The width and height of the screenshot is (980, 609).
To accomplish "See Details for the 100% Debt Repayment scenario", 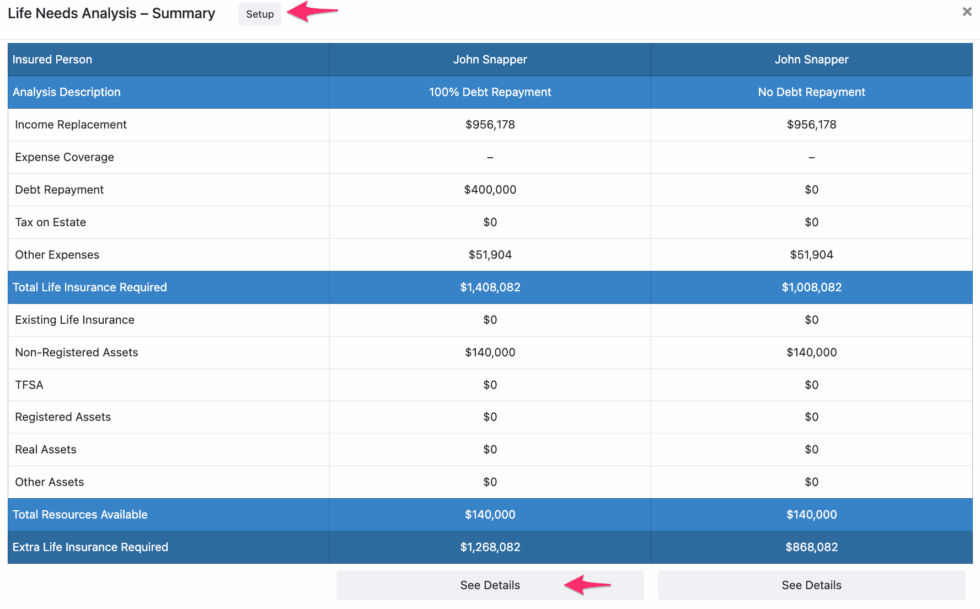I will pyautogui.click(x=490, y=585).
